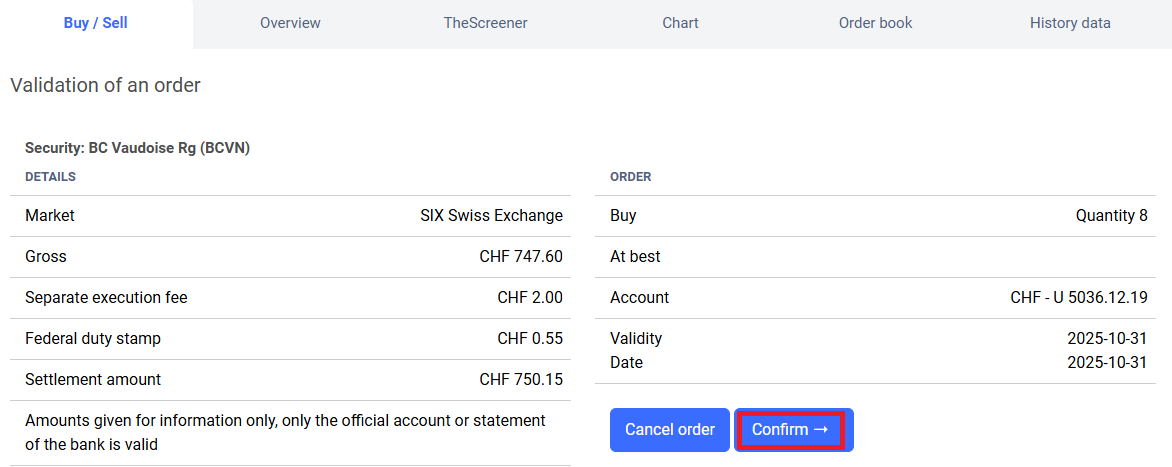Switch to History data tab
The width and height of the screenshot is (1172, 467).
click(x=1070, y=23)
